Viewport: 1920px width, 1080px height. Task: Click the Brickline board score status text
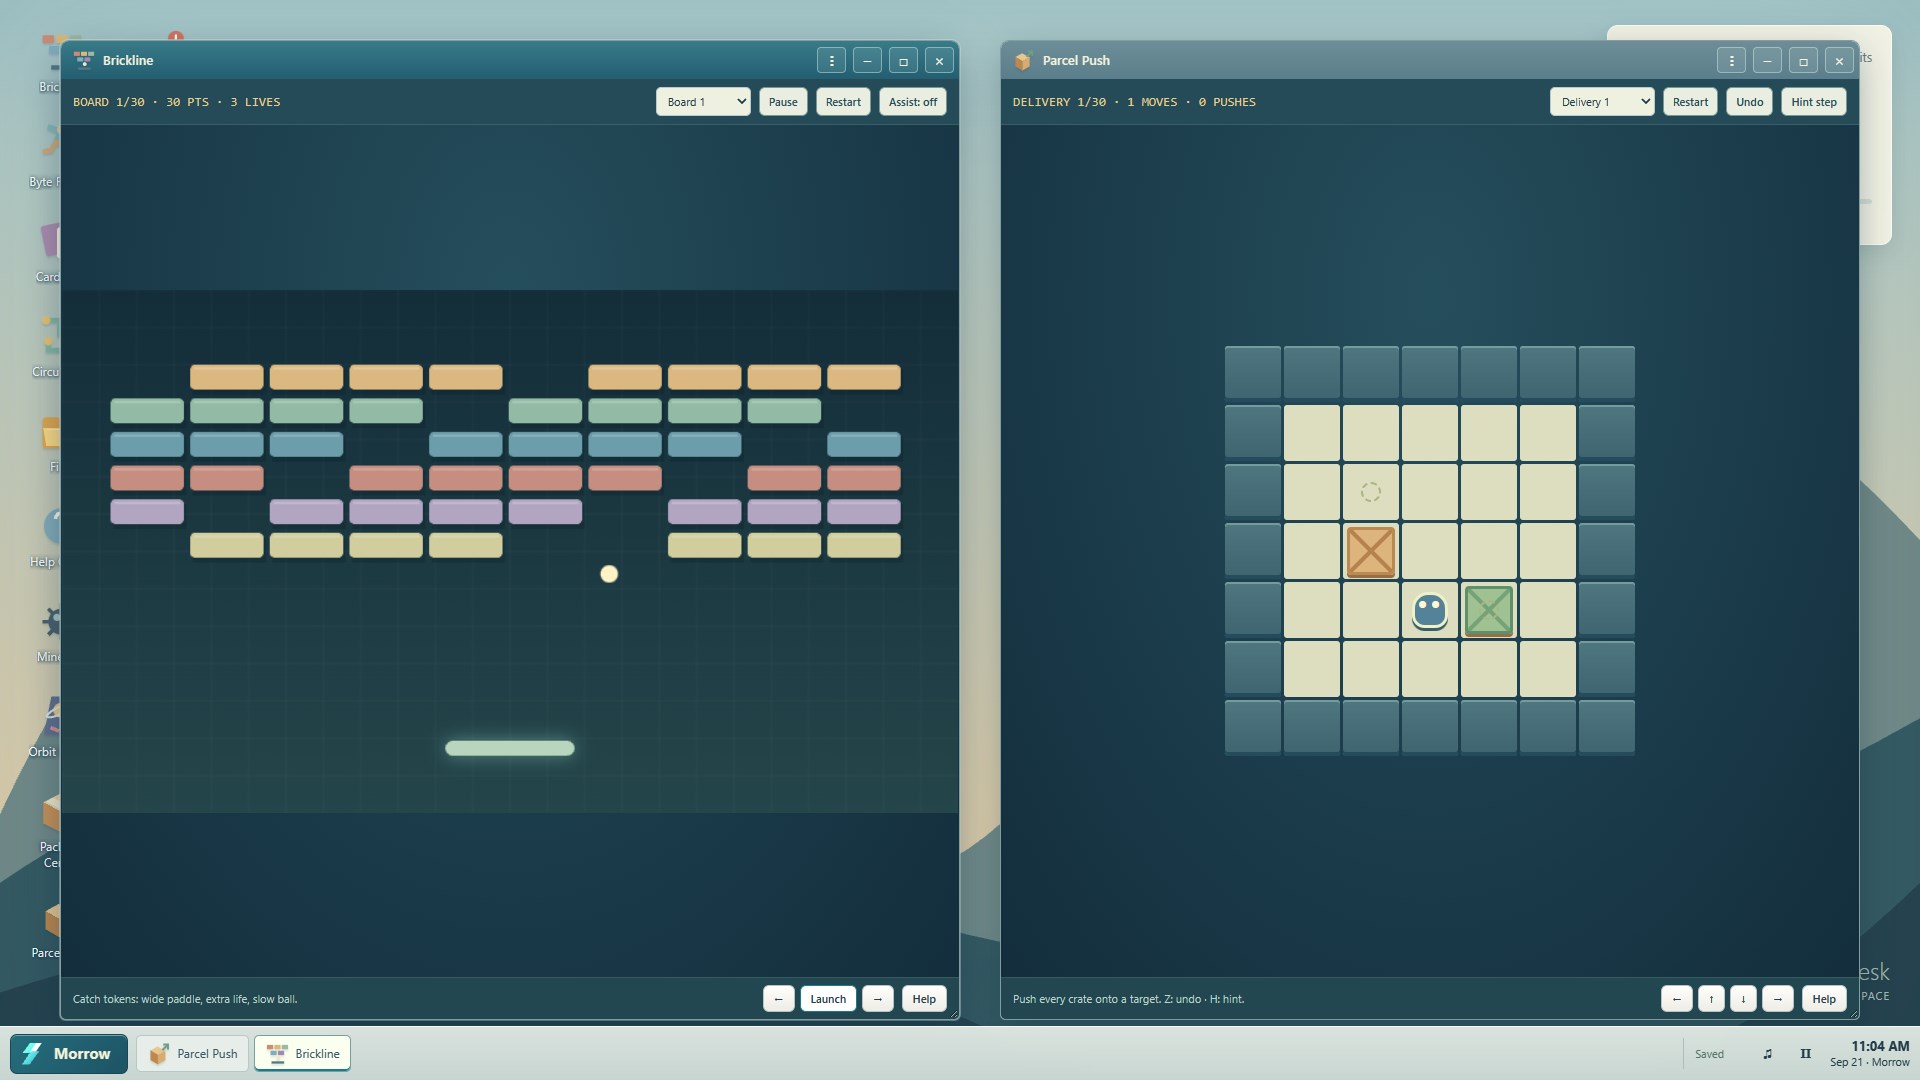point(176,102)
